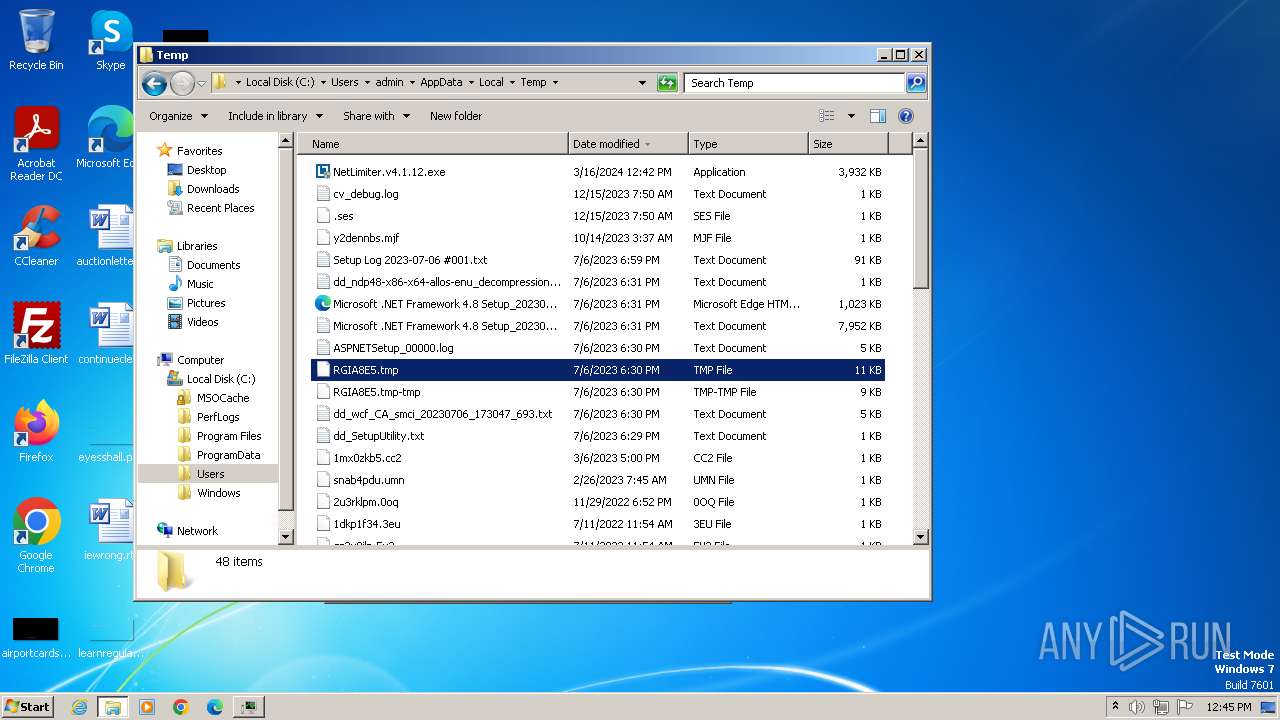The width and height of the screenshot is (1280, 720).
Task: Click admin in the address breadcrumb
Action: point(389,83)
